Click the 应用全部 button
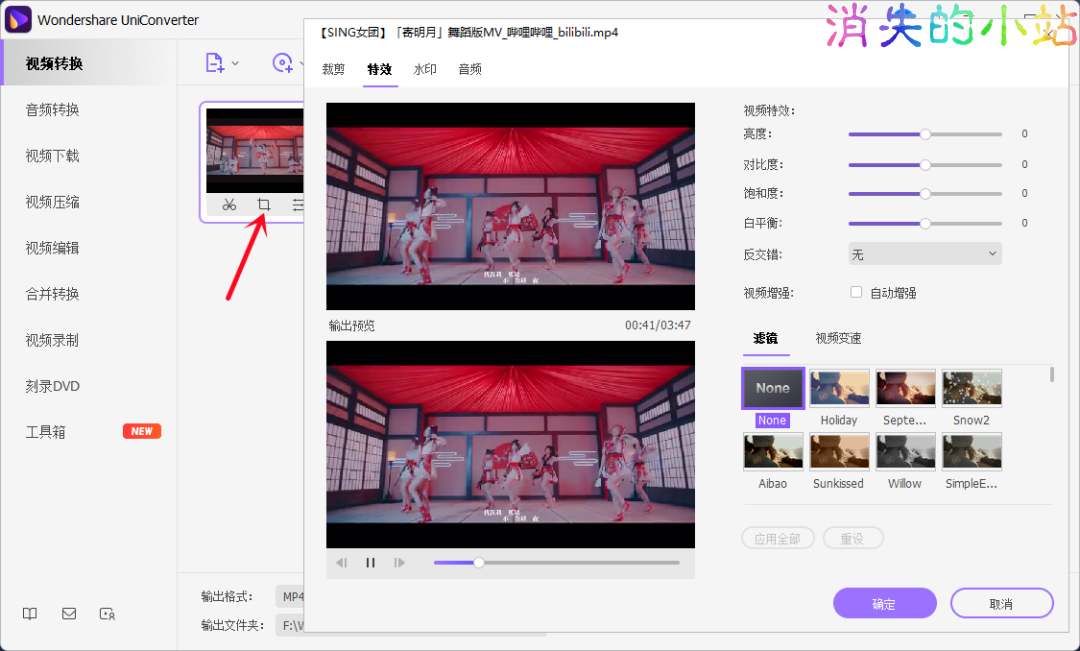Image resolution: width=1080 pixels, height=651 pixels. click(x=778, y=539)
